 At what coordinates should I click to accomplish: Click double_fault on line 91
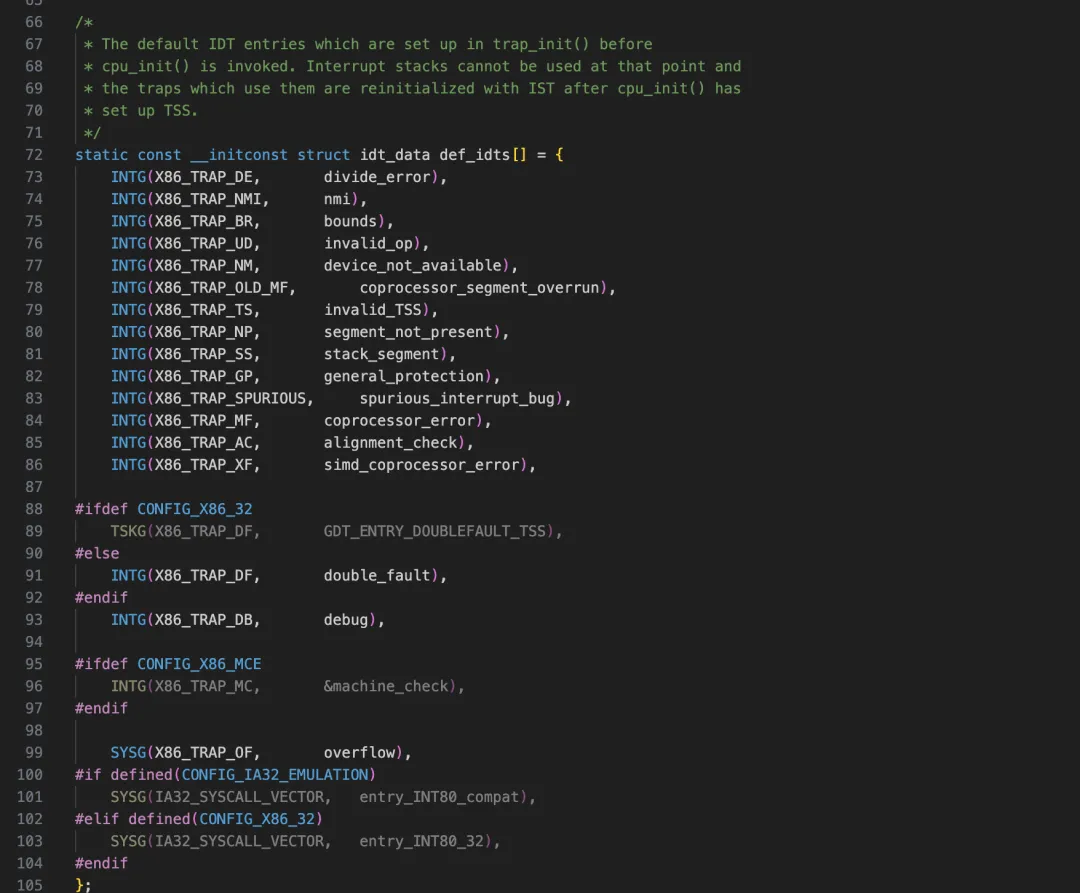377,576
